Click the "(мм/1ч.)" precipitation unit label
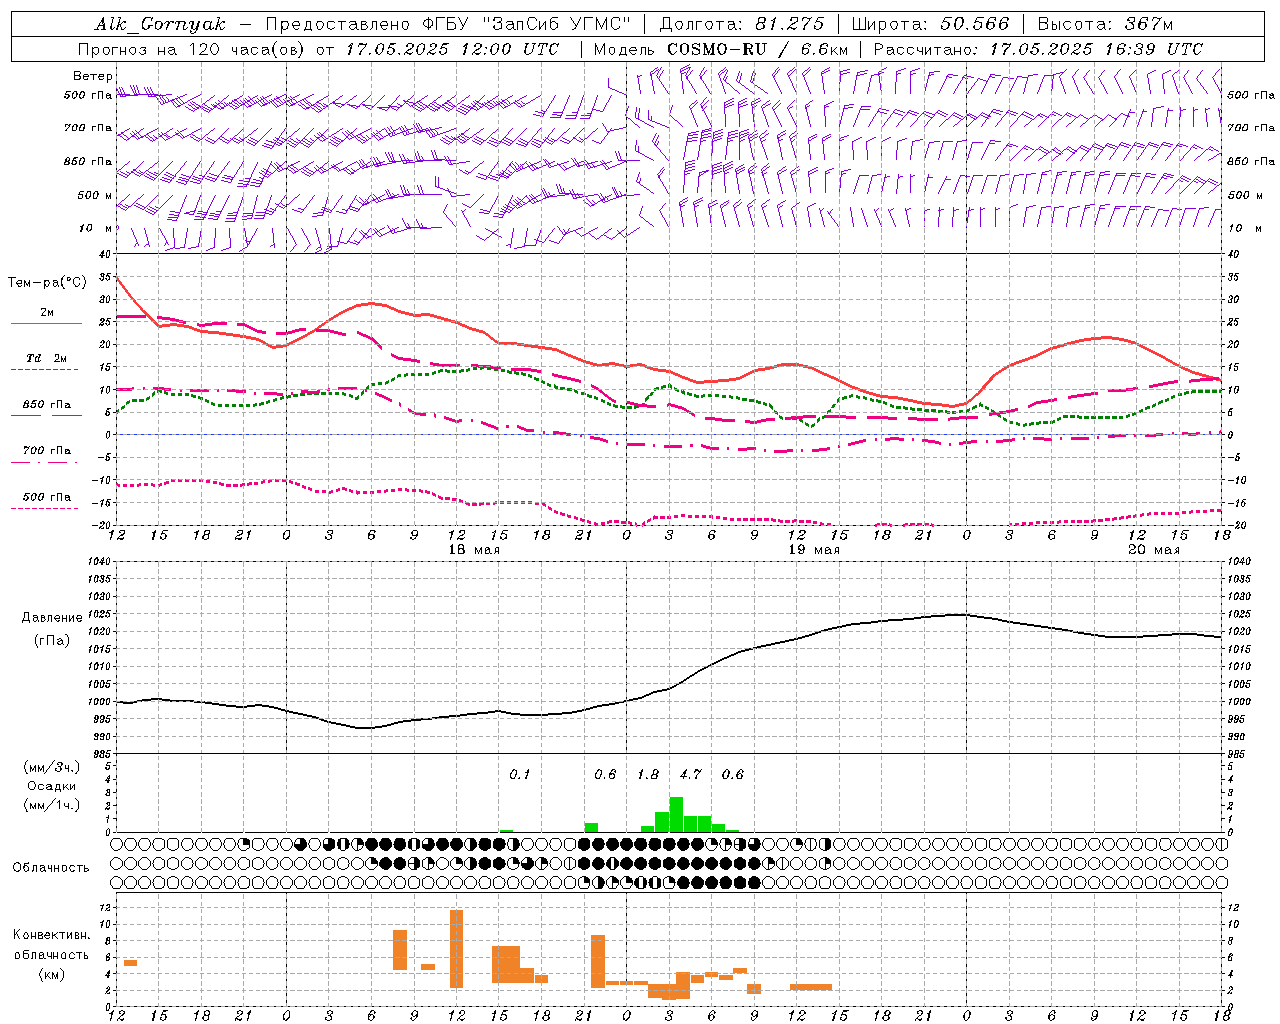Viewport: 1280px width, 1024px height. coord(52,805)
